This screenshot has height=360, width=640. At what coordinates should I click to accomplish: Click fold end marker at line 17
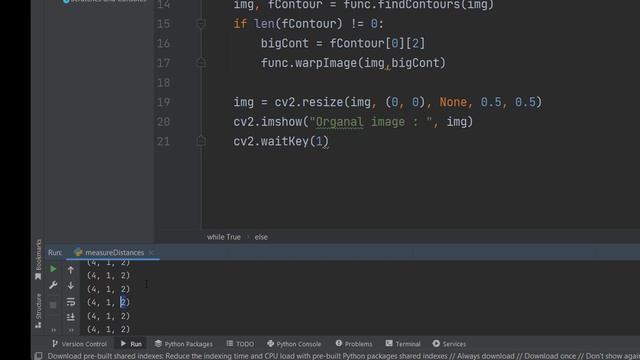pos(201,63)
